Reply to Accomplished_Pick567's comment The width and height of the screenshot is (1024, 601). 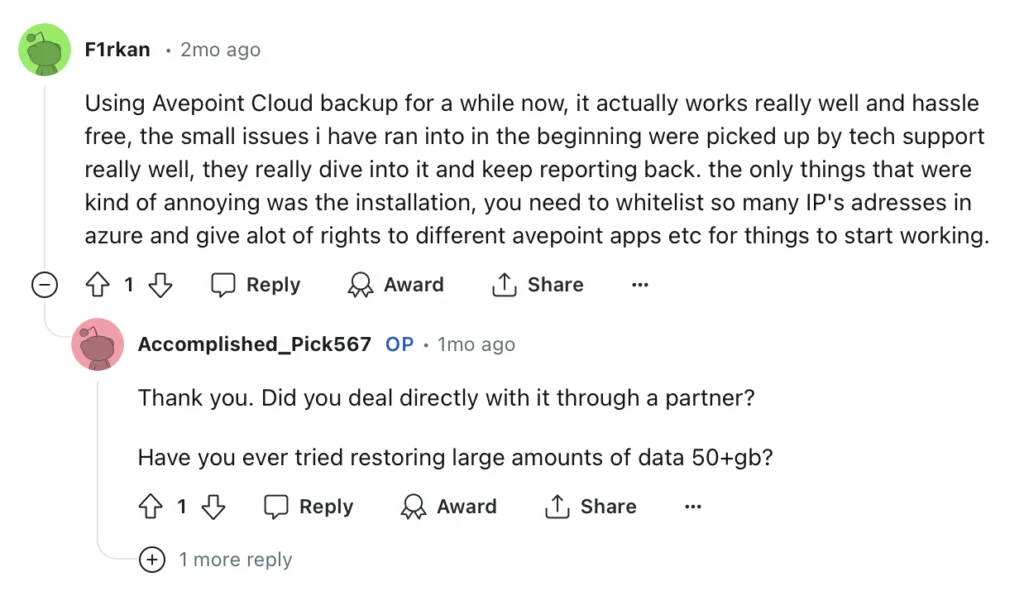coord(308,506)
